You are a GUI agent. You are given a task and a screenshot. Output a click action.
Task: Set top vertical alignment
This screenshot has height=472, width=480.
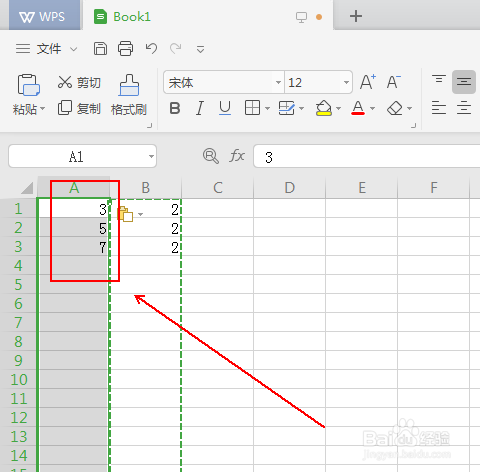coord(439,80)
